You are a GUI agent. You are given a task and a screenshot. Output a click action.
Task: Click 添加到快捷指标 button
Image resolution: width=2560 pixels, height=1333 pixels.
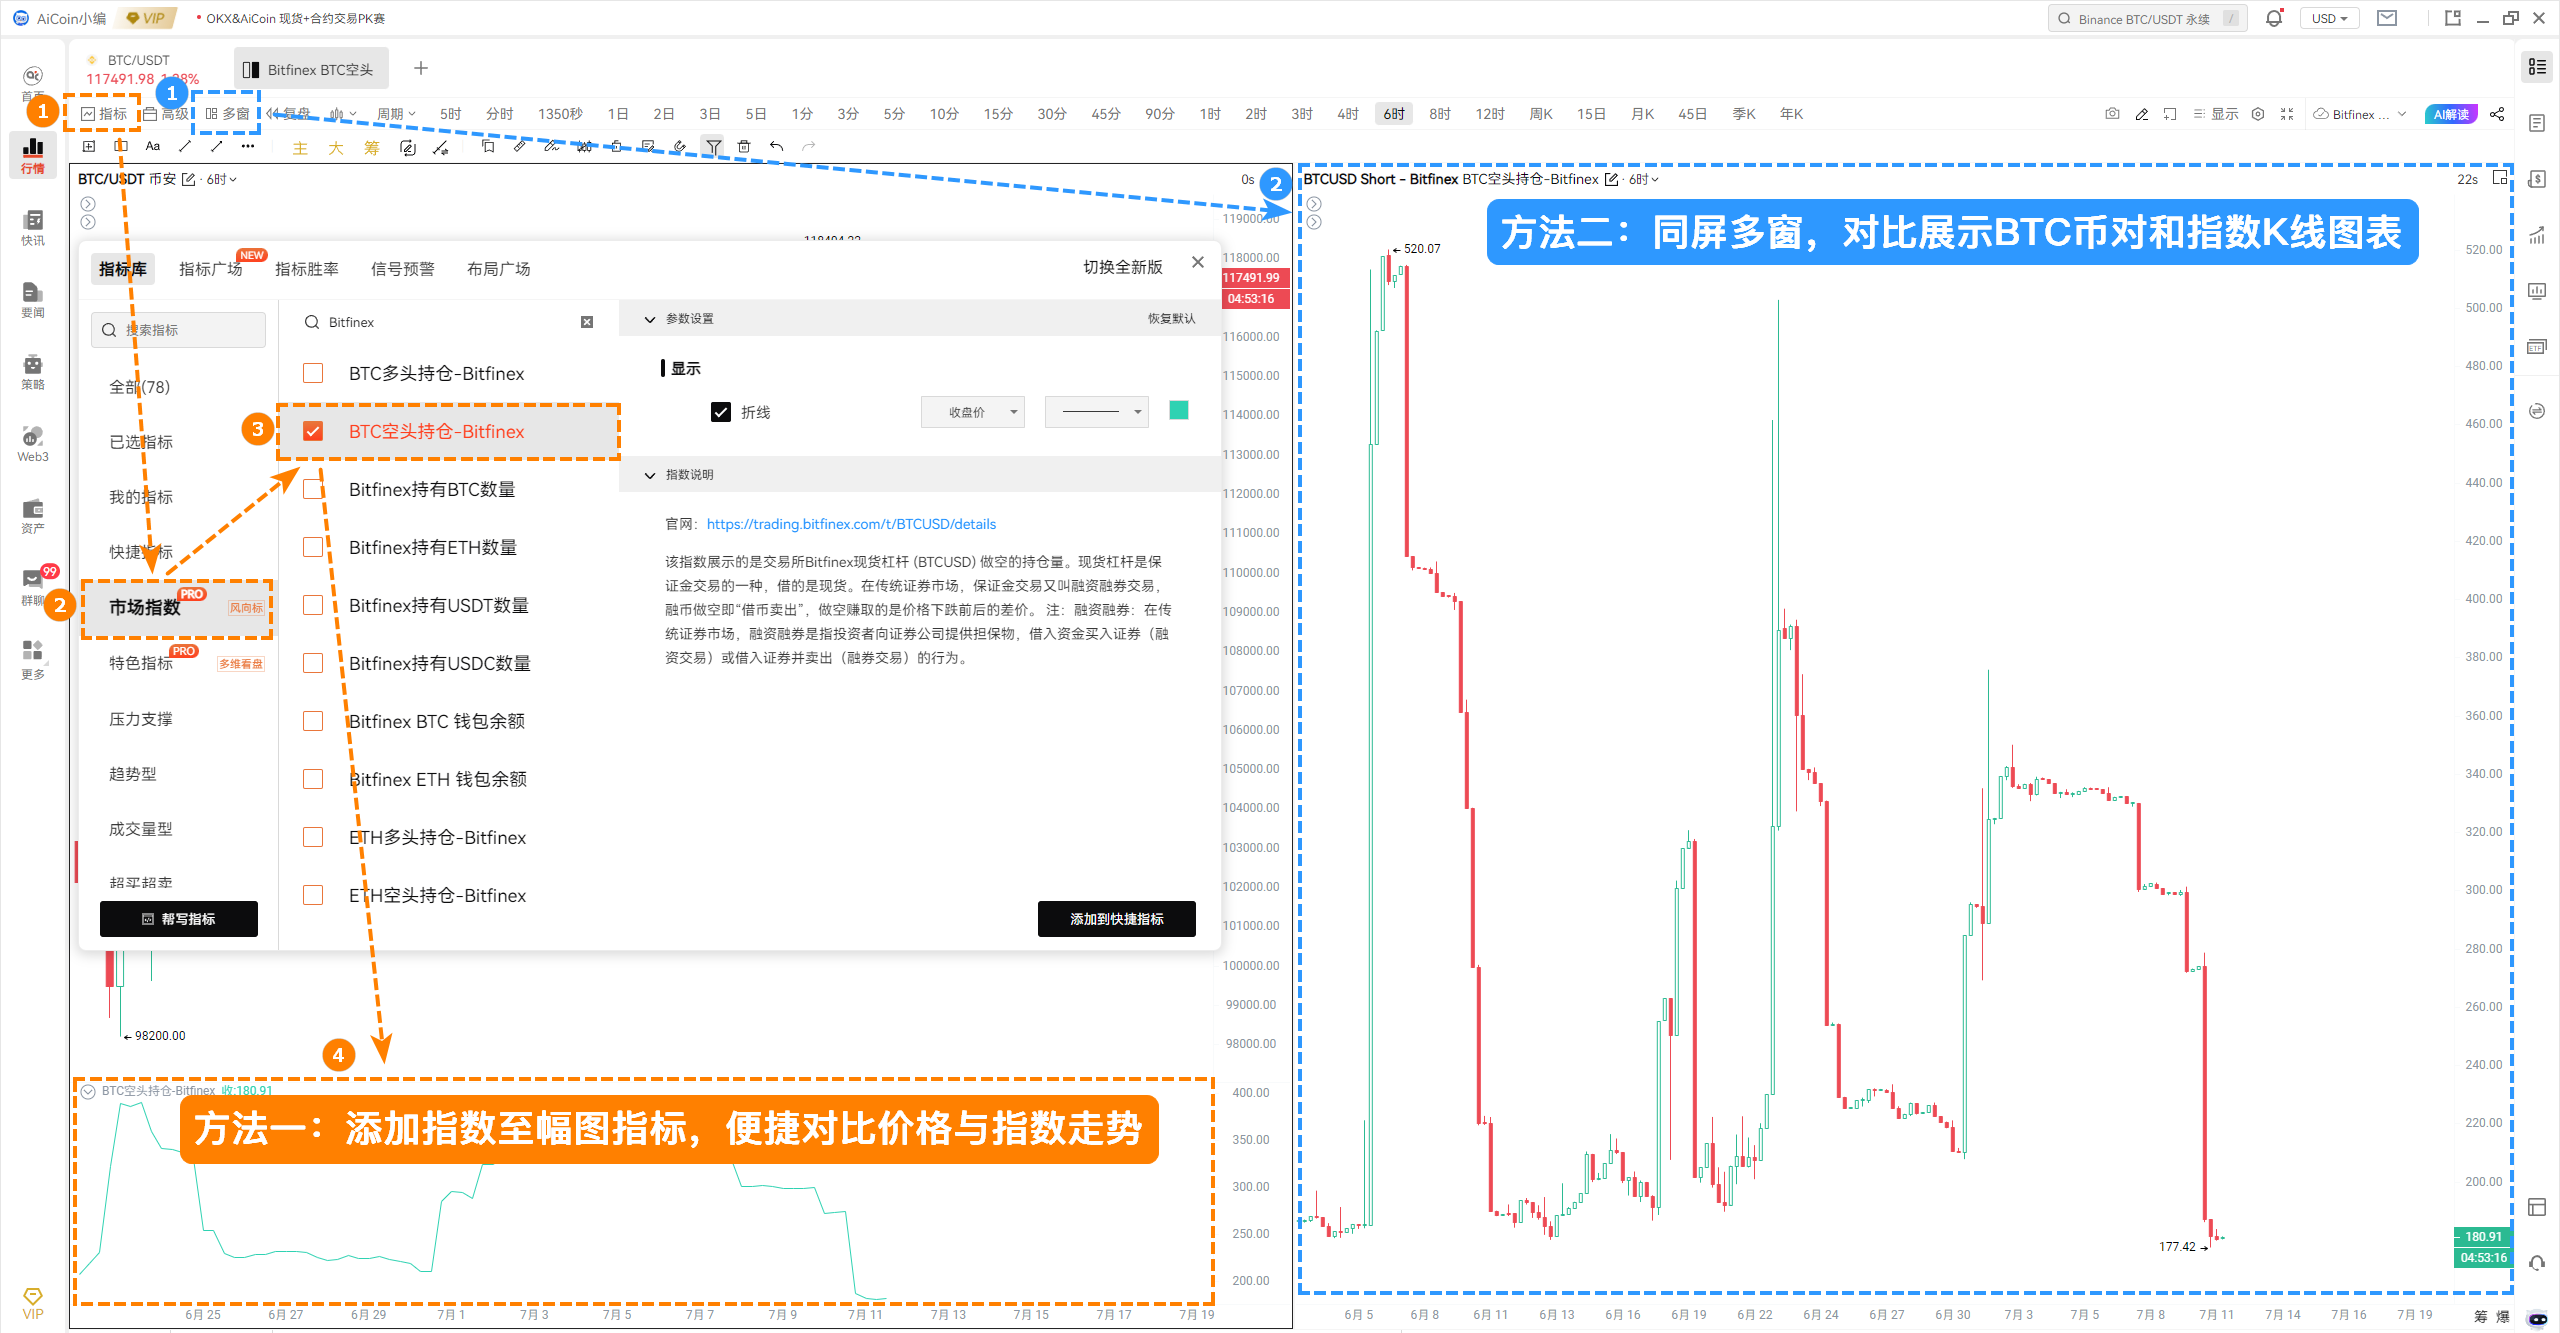[x=1116, y=919]
